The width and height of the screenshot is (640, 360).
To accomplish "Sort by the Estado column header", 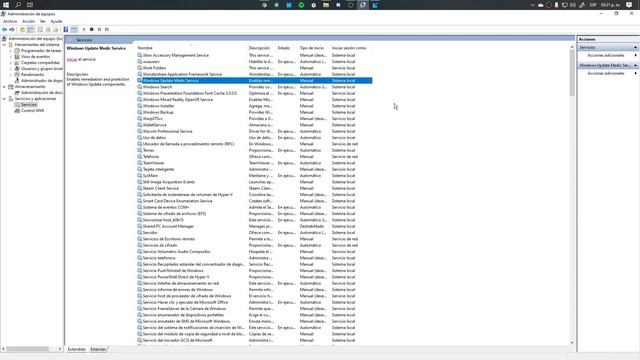I will pyautogui.click(x=284, y=48).
